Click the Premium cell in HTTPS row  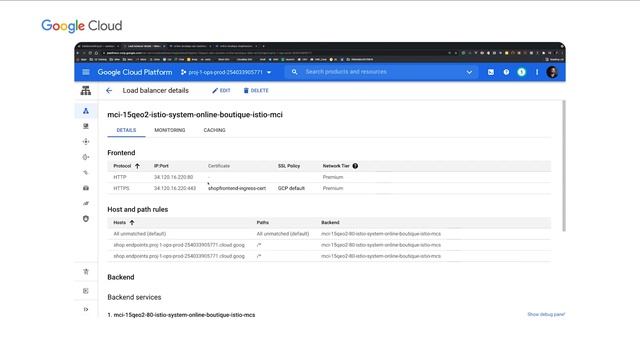pos(333,188)
